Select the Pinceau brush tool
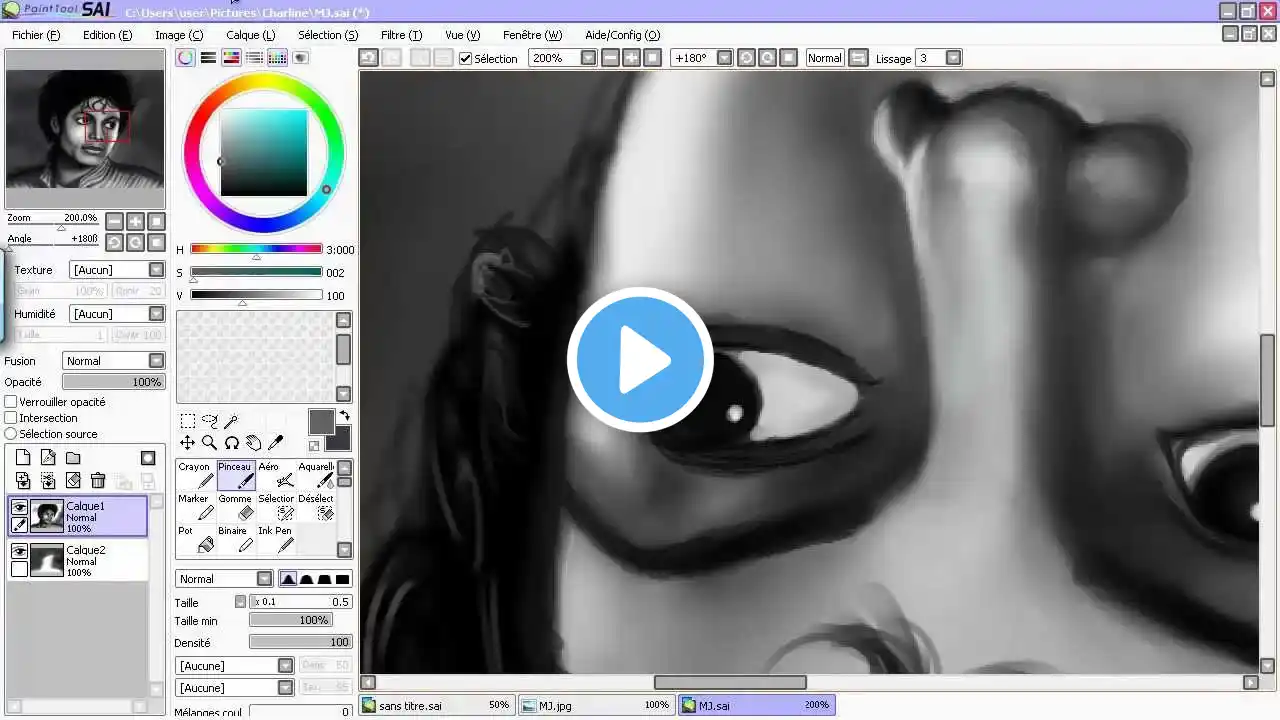Image resolution: width=1280 pixels, height=720 pixels. [x=236, y=475]
